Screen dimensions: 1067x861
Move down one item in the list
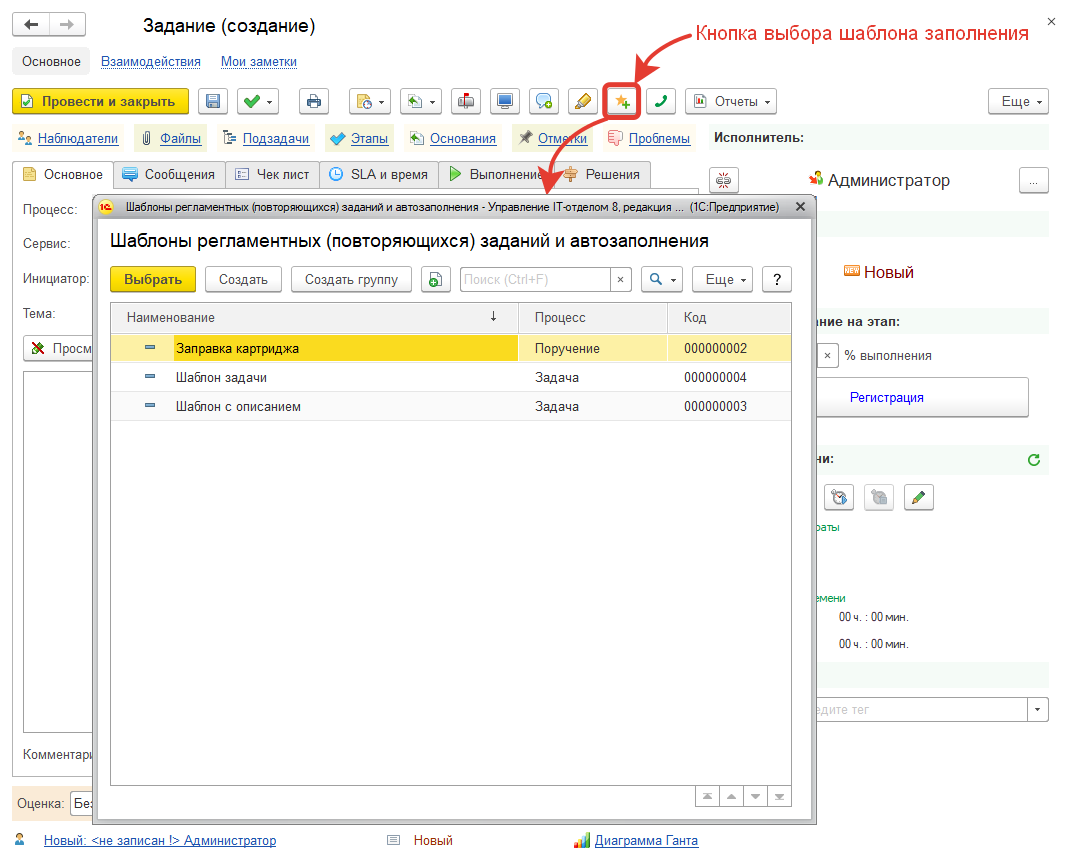755,796
